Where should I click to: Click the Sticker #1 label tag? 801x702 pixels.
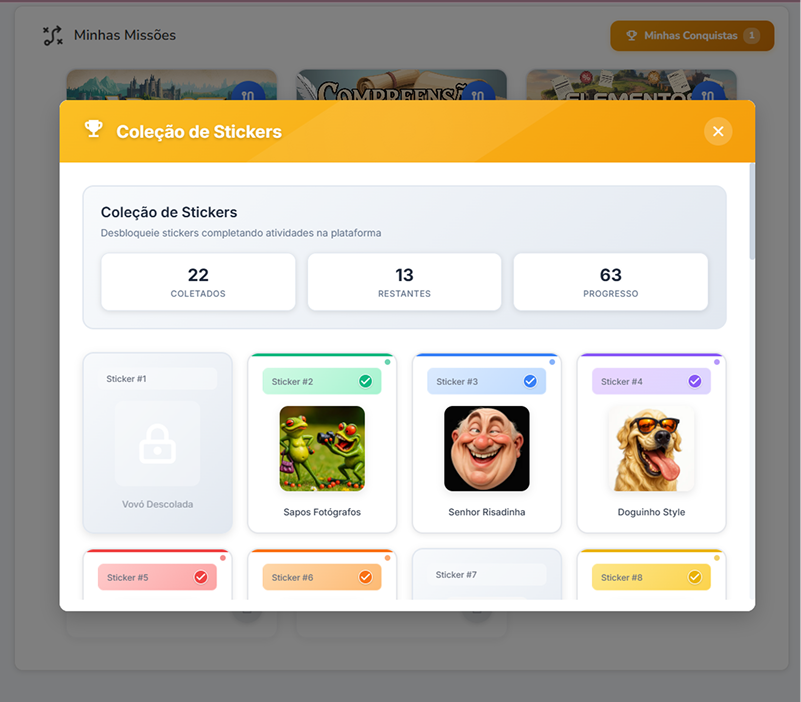(x=157, y=379)
